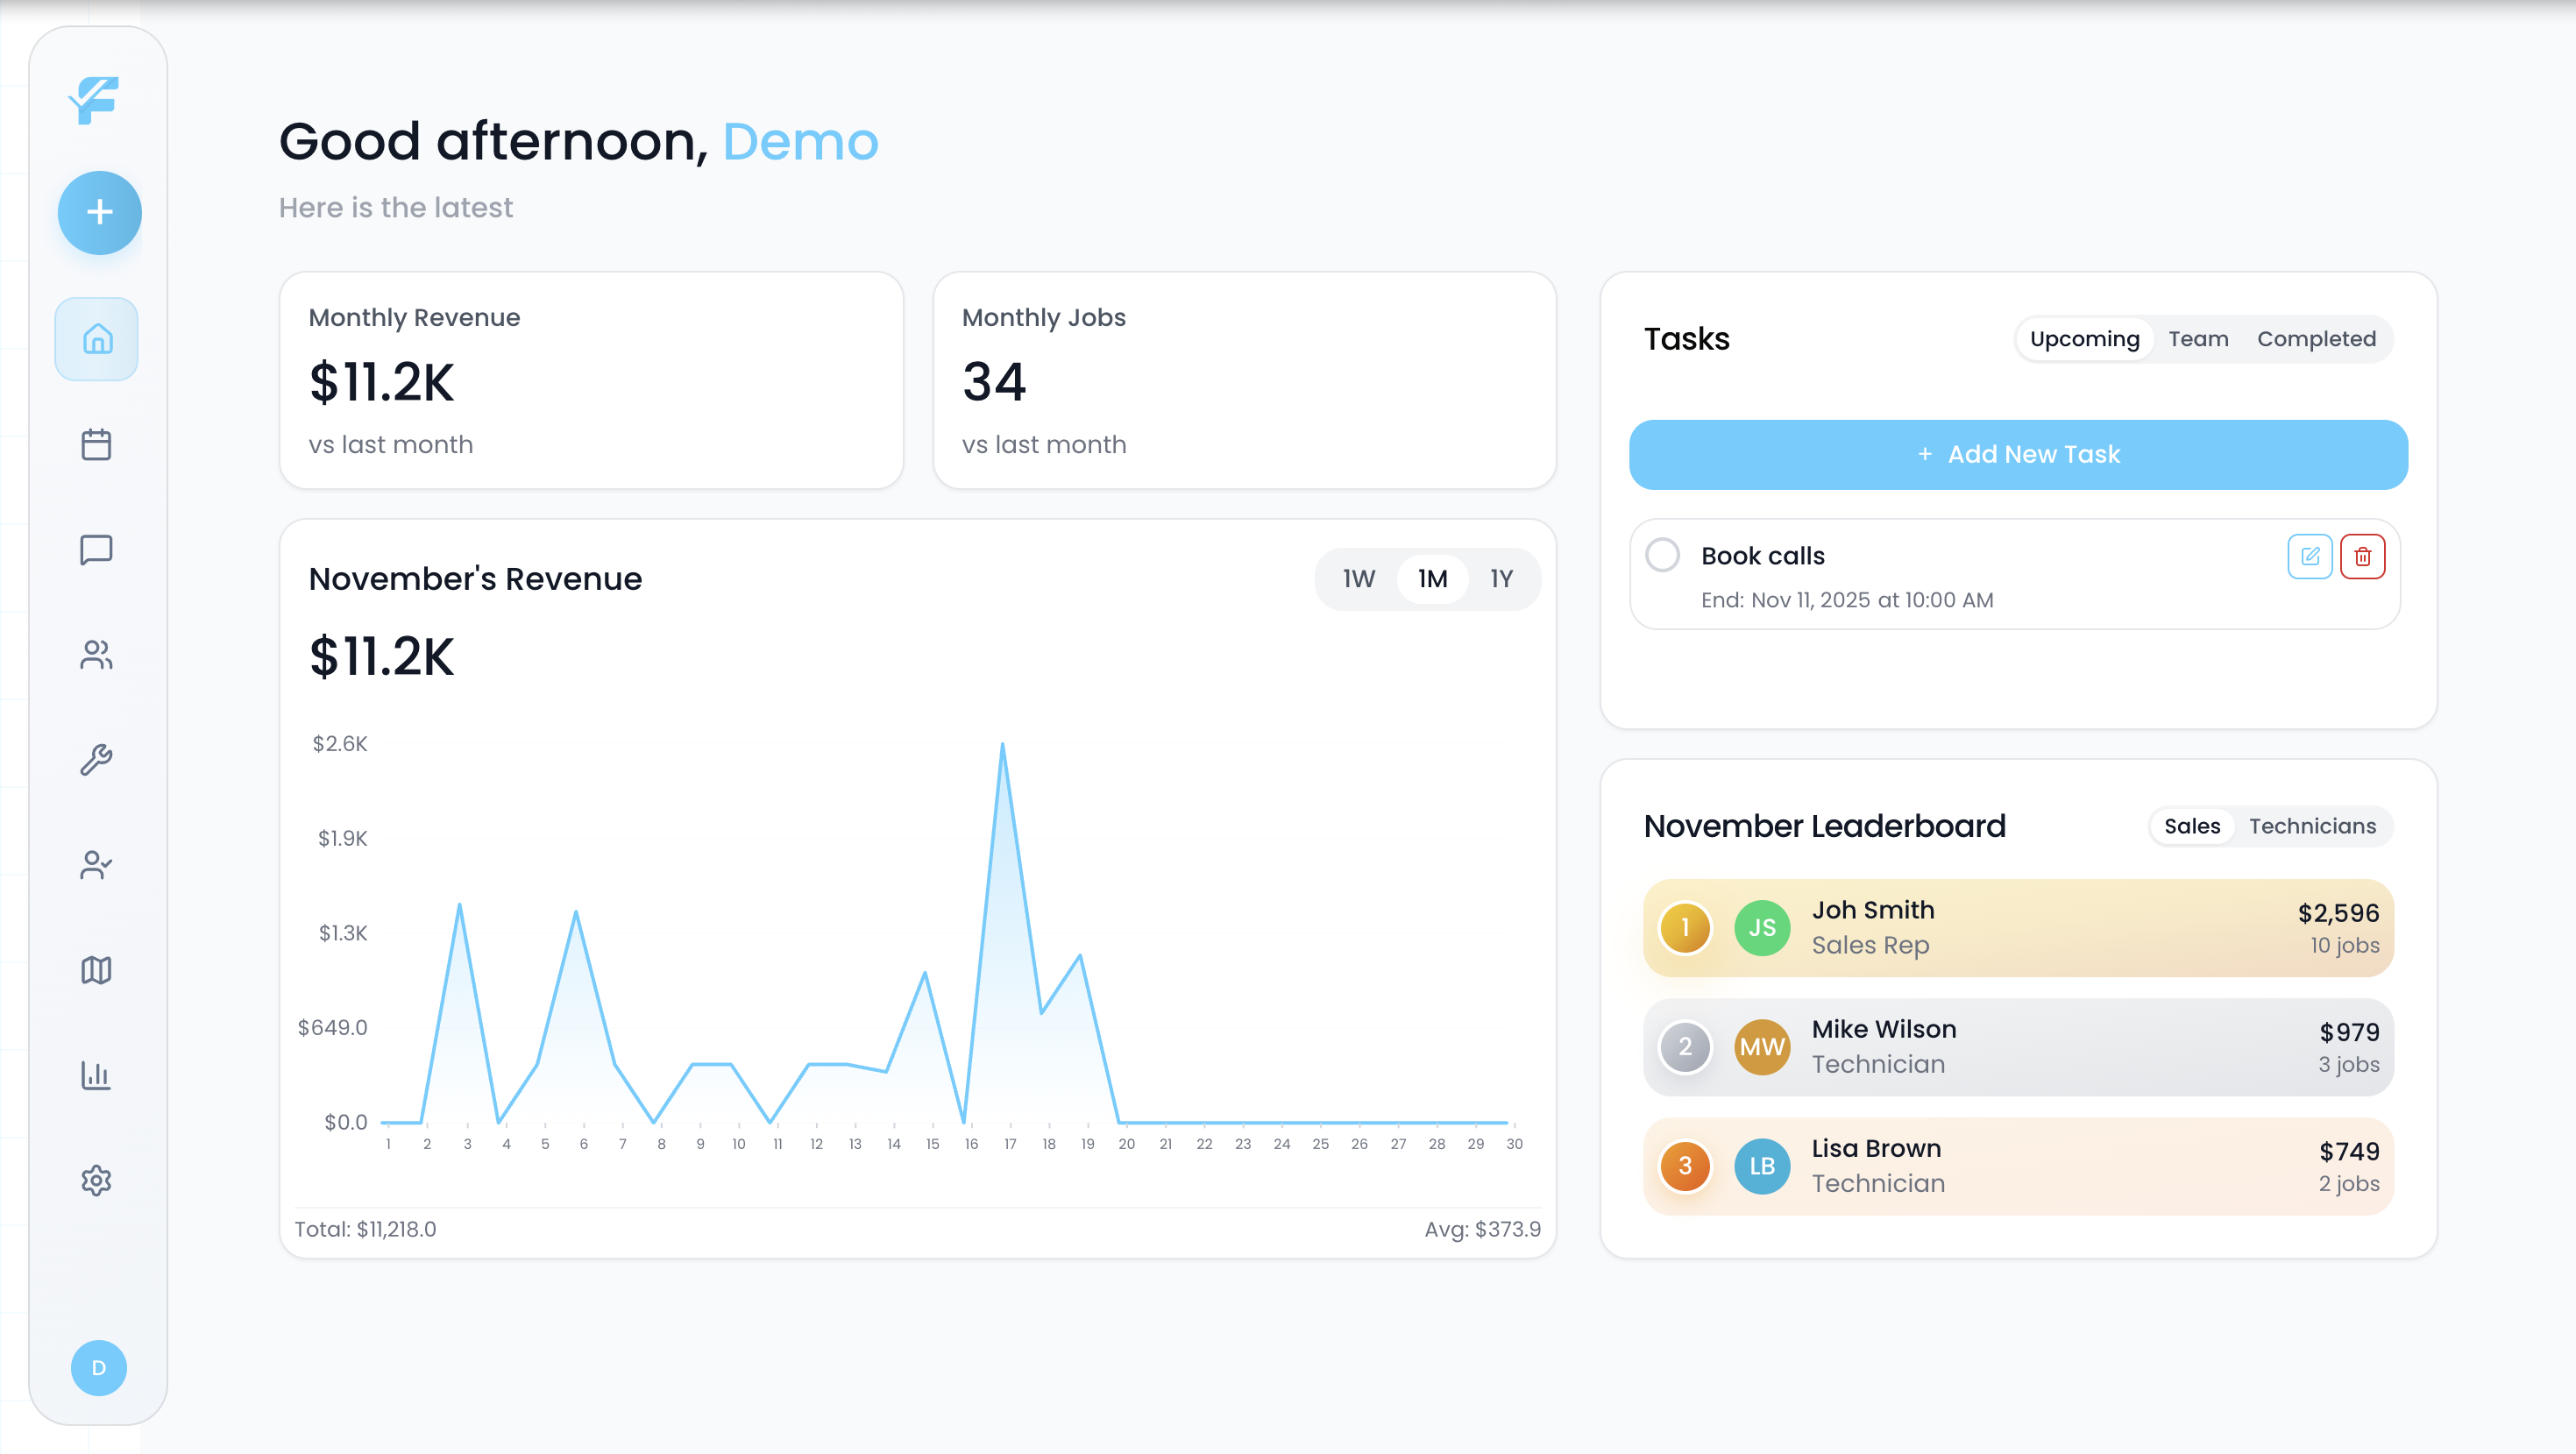This screenshot has height=1454, width=2576.
Task: Mark Book calls task as complete
Action: (x=1663, y=556)
